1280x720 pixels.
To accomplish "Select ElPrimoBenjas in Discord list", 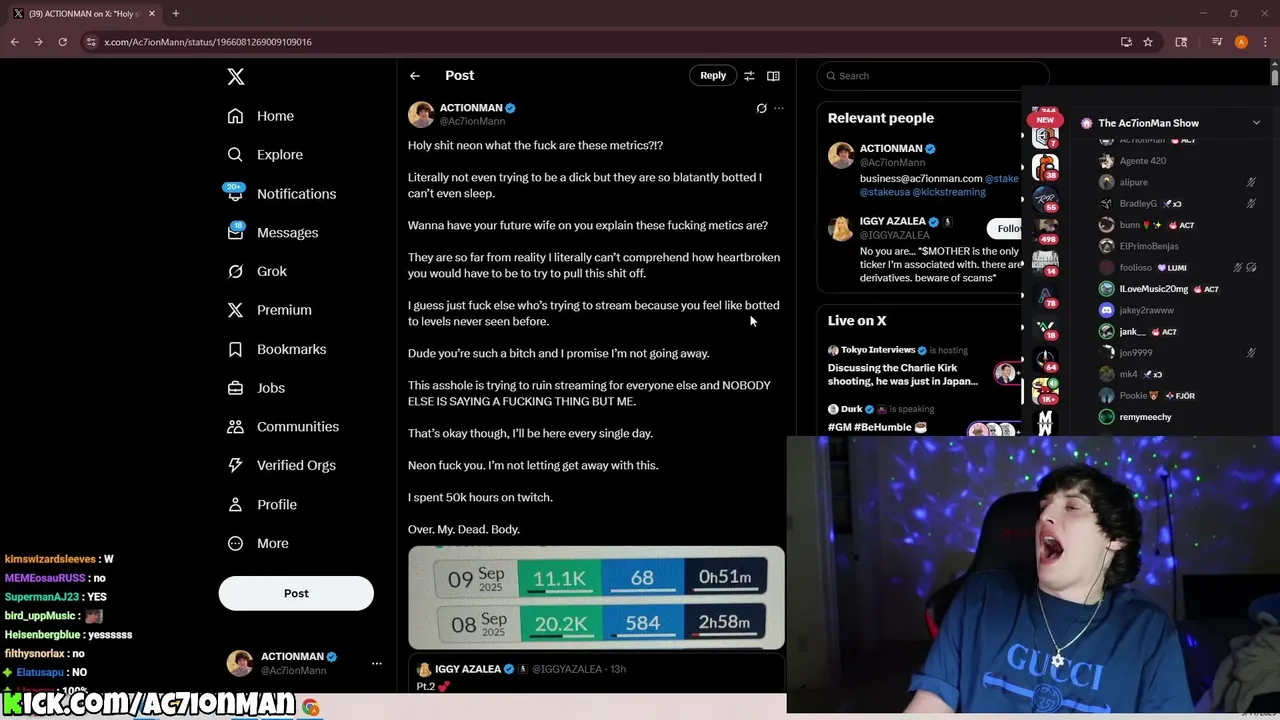I will pyautogui.click(x=1139, y=246).
